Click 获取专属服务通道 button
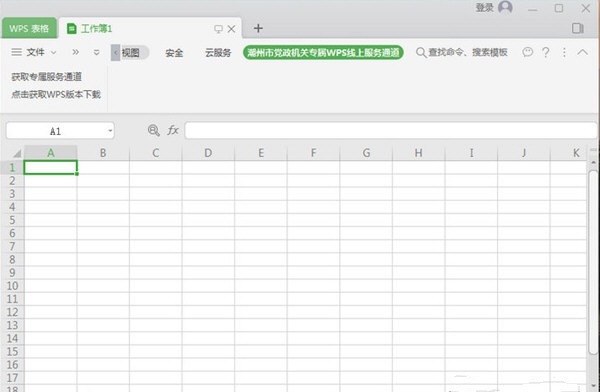This screenshot has height=392, width=600. point(47,77)
